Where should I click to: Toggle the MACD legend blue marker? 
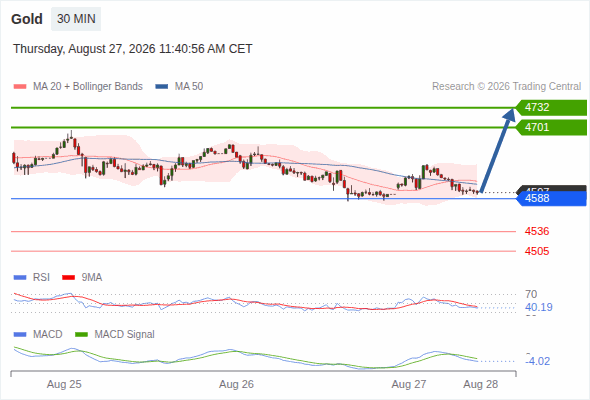pos(20,335)
